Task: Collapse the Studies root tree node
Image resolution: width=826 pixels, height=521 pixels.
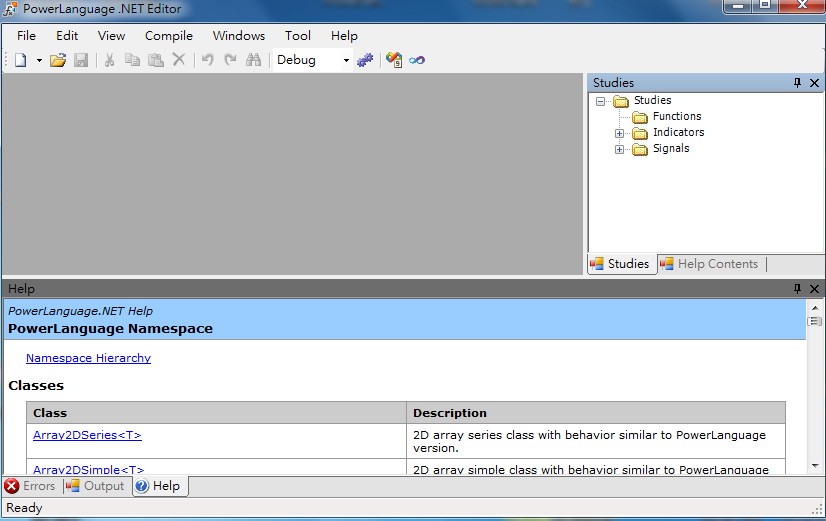Action: (x=601, y=101)
